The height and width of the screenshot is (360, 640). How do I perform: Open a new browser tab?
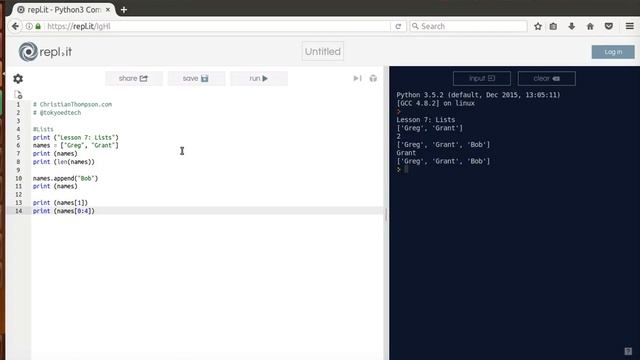tap(124, 9)
